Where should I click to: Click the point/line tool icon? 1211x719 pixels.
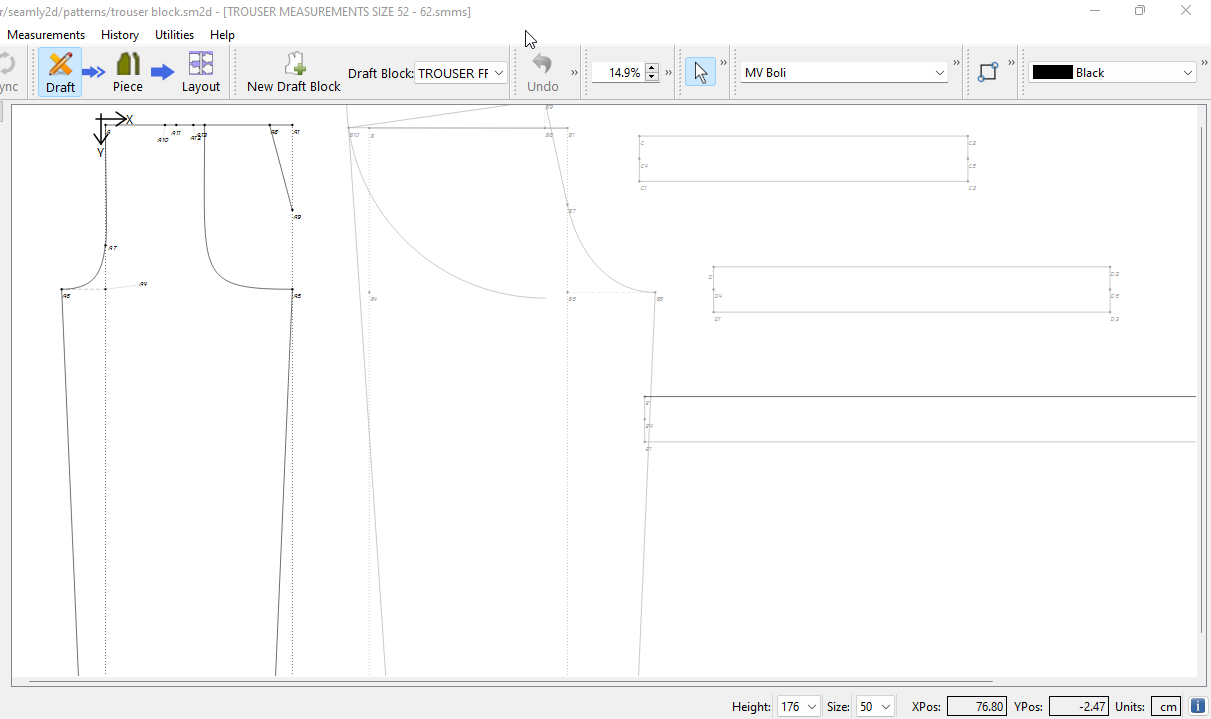988,72
